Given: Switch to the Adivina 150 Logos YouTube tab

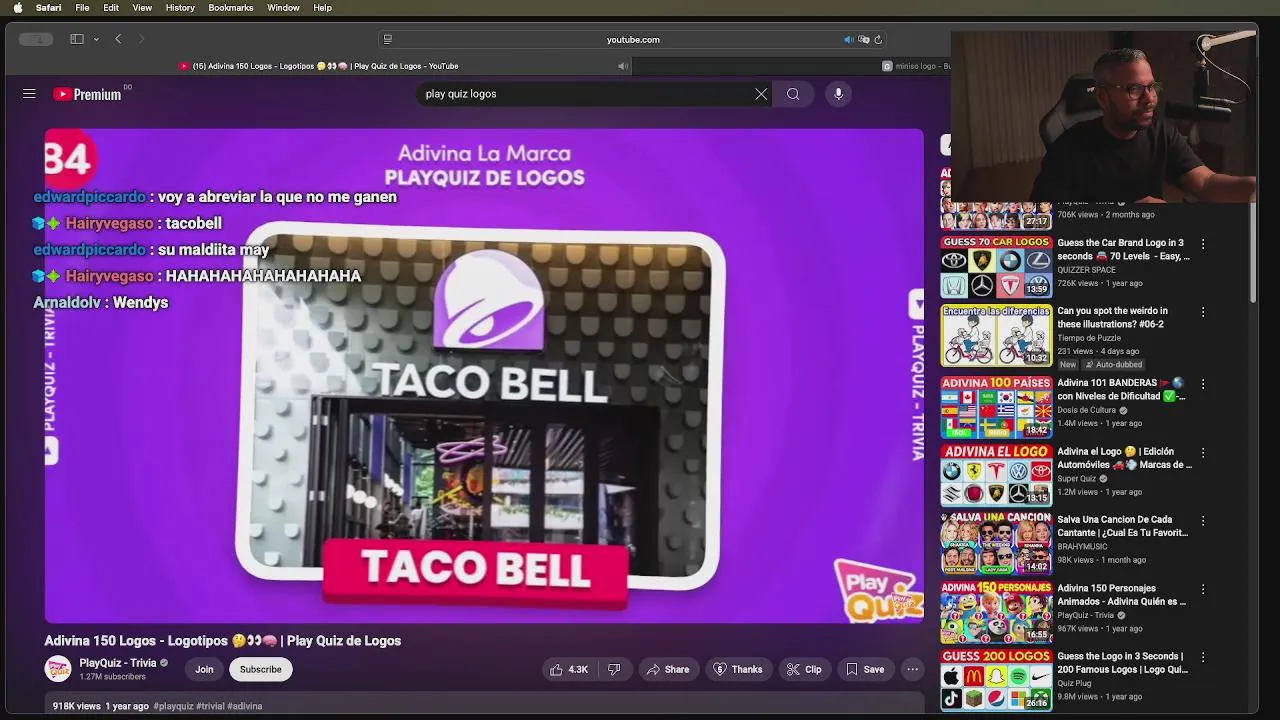Looking at the screenshot, I should click(318, 66).
